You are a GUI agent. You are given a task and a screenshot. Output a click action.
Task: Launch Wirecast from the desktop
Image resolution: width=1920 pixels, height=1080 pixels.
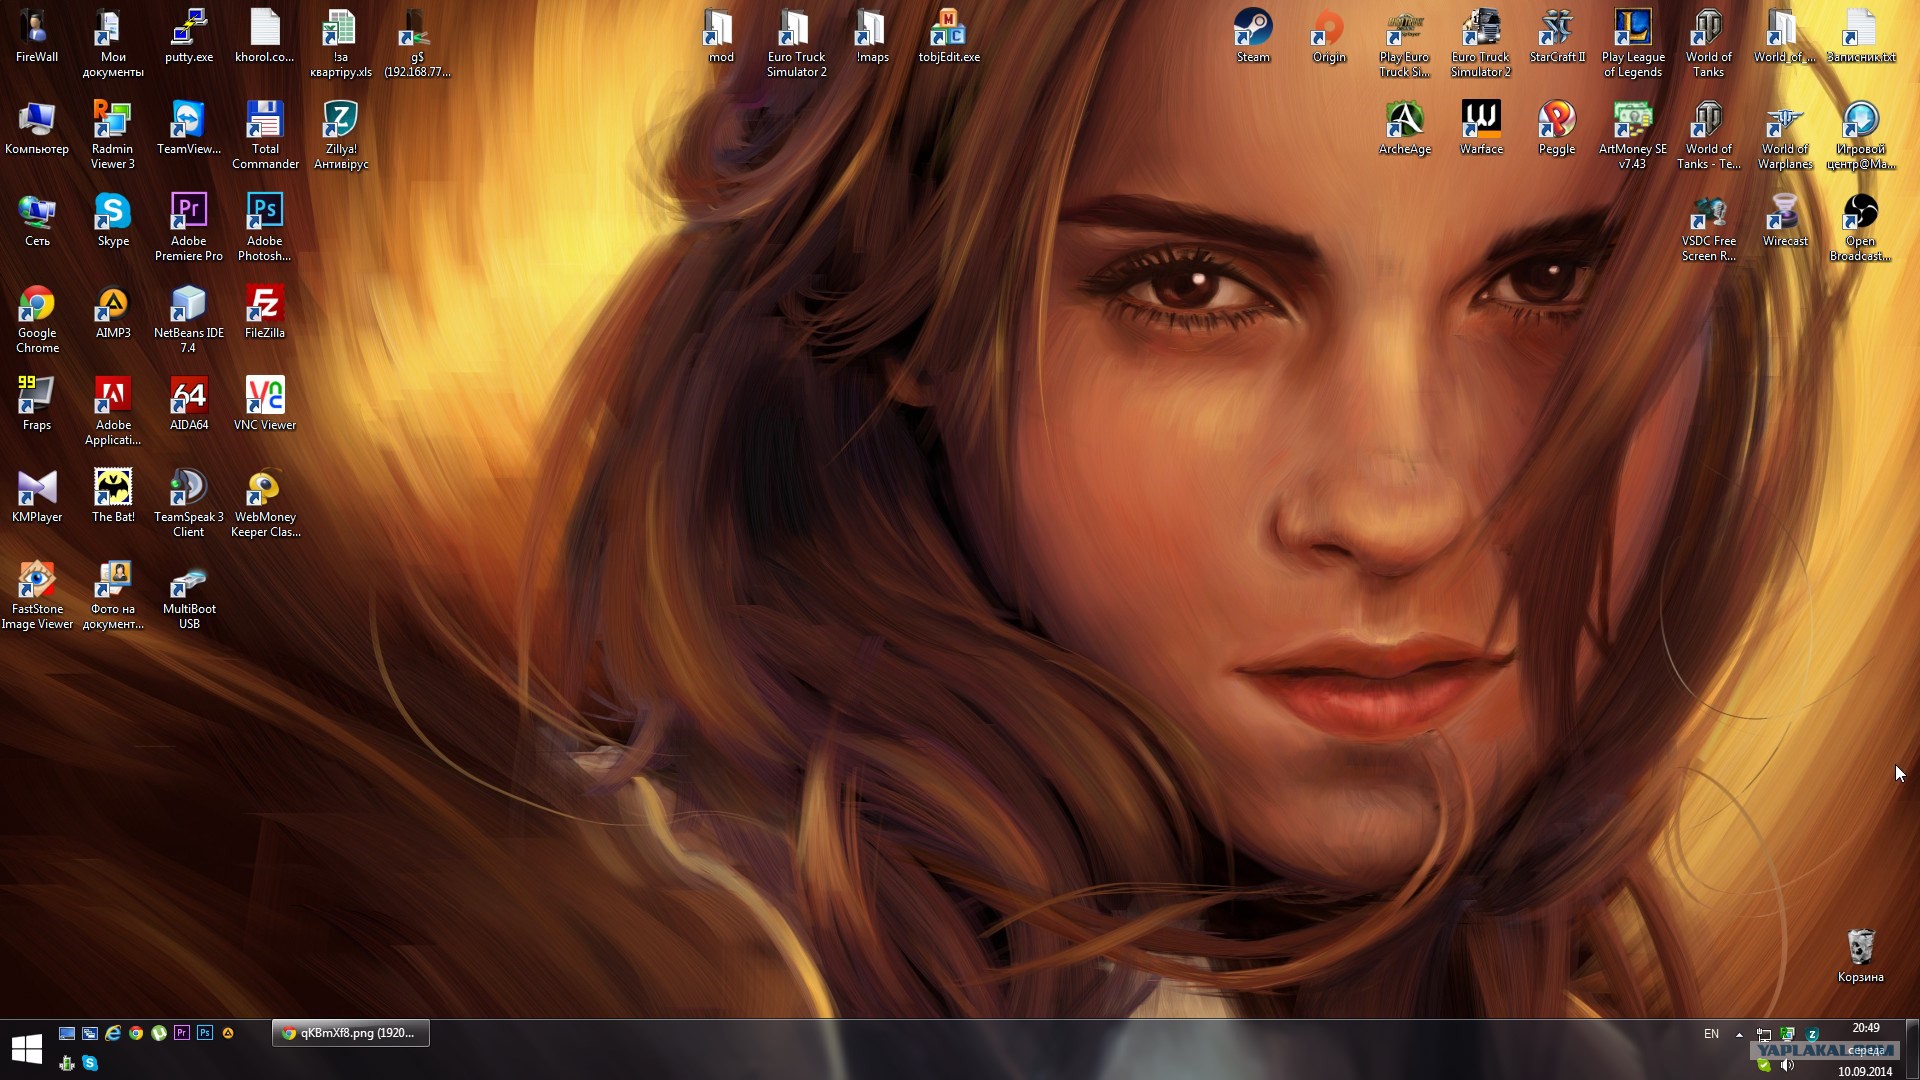click(1785, 221)
